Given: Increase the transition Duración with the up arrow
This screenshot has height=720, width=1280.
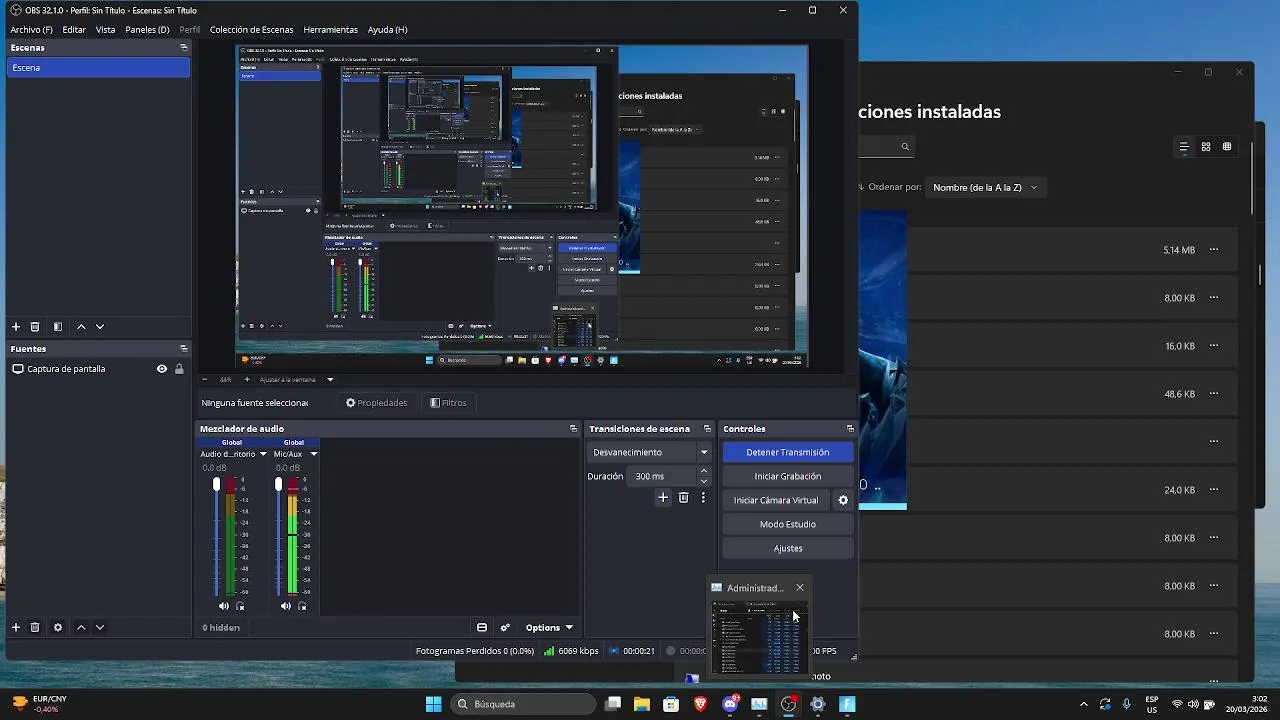Looking at the screenshot, I should 704,471.
